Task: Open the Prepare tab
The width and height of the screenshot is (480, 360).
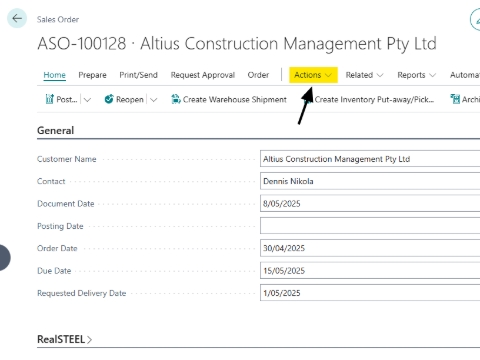Action: point(92,75)
